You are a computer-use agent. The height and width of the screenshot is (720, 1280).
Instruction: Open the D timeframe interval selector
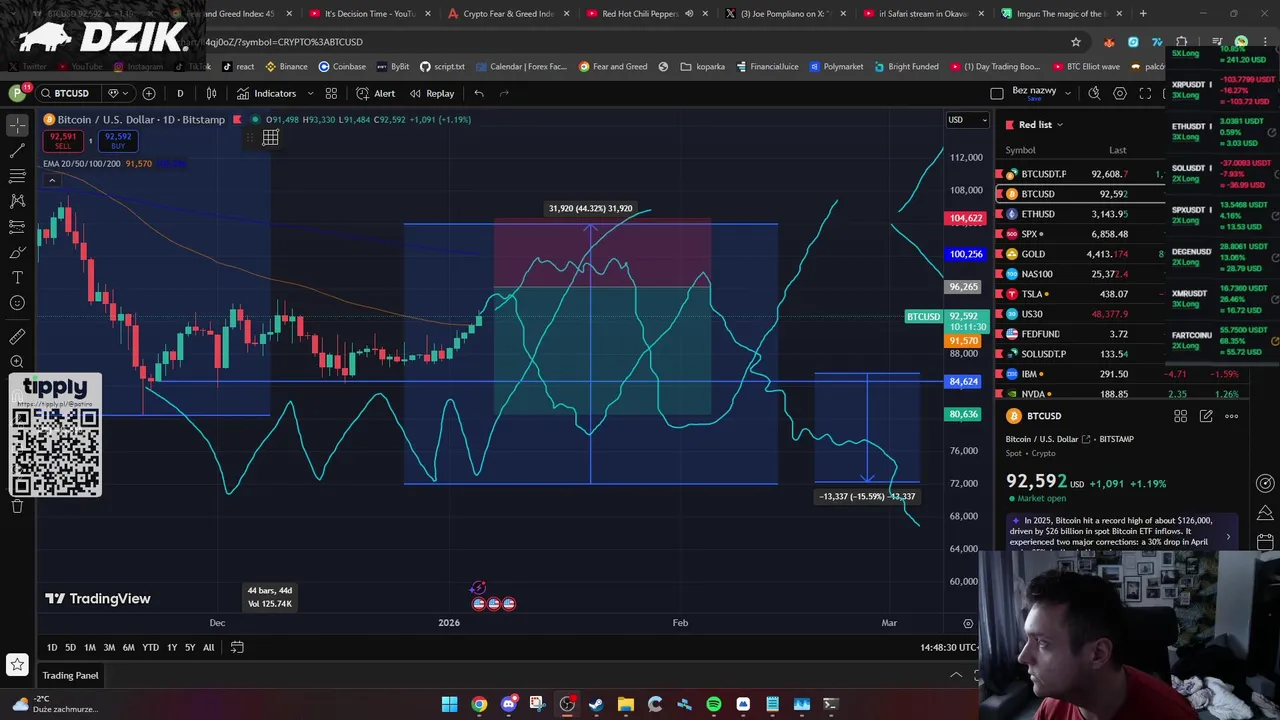[x=180, y=93]
